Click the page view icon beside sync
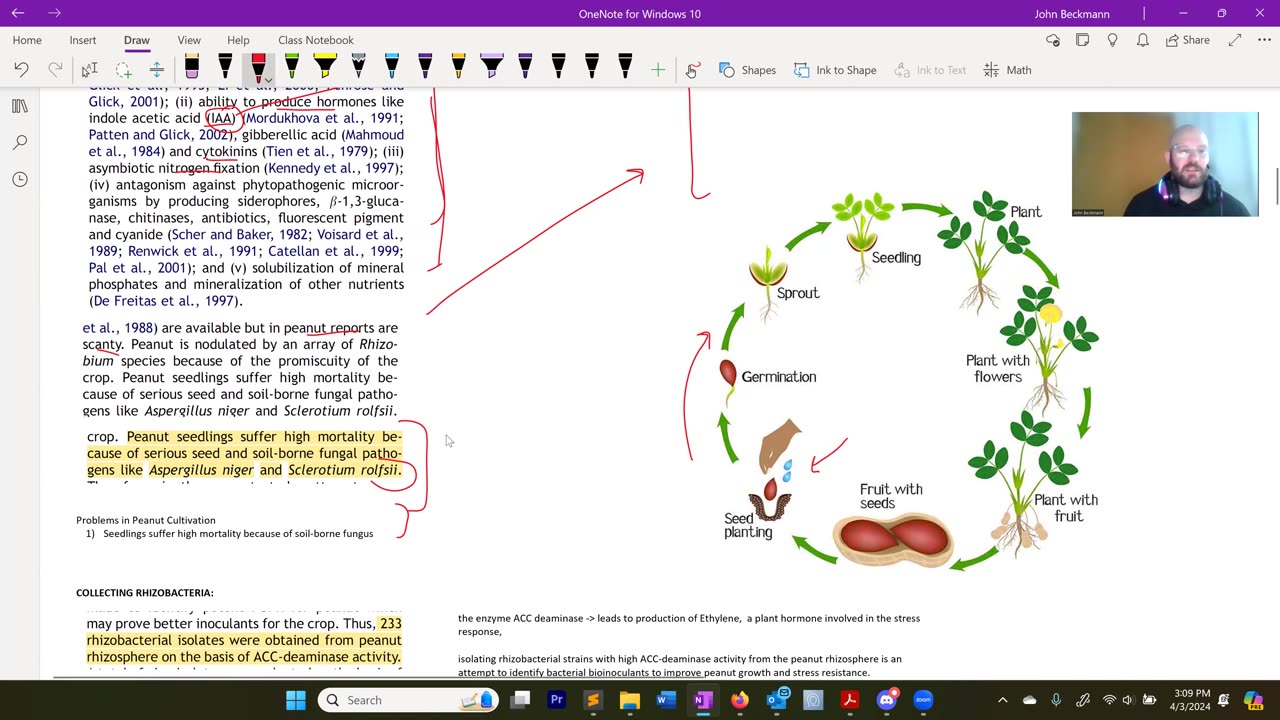The height and width of the screenshot is (720, 1280). (1082, 40)
